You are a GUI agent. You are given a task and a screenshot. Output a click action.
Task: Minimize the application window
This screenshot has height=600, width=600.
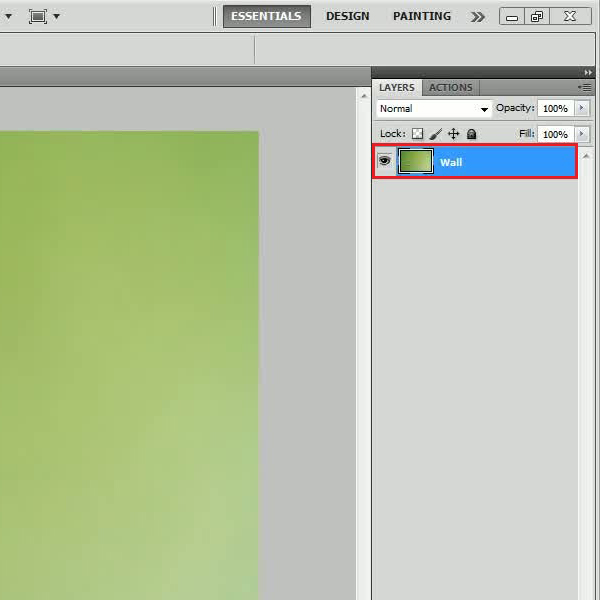[x=512, y=17]
